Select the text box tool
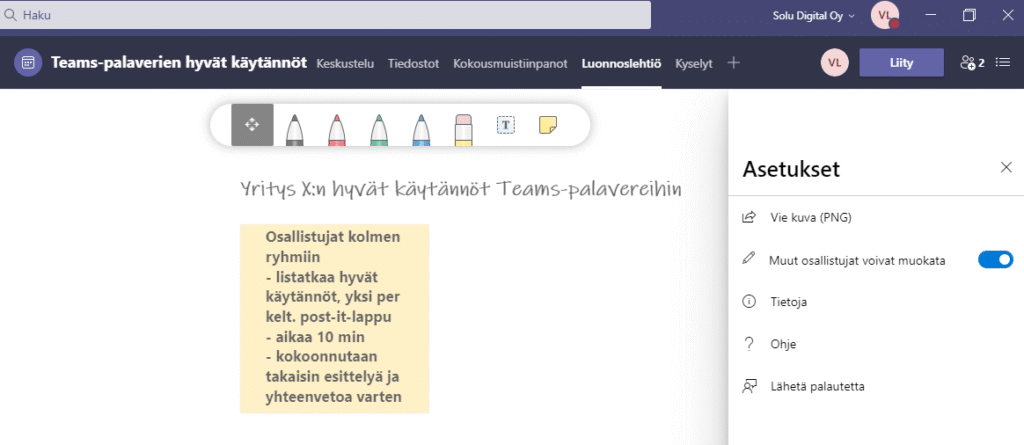 506,125
